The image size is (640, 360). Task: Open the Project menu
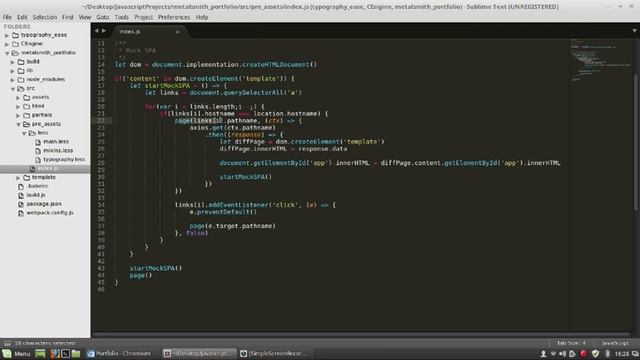pyautogui.click(x=143, y=17)
